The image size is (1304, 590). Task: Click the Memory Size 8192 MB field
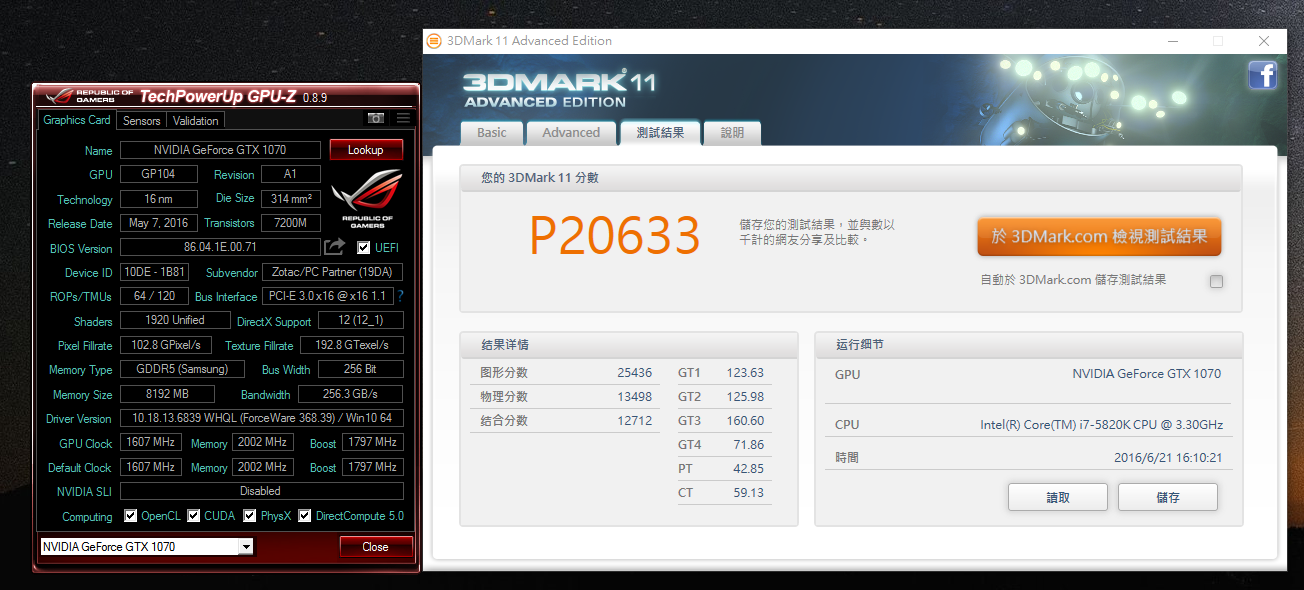tap(167, 394)
